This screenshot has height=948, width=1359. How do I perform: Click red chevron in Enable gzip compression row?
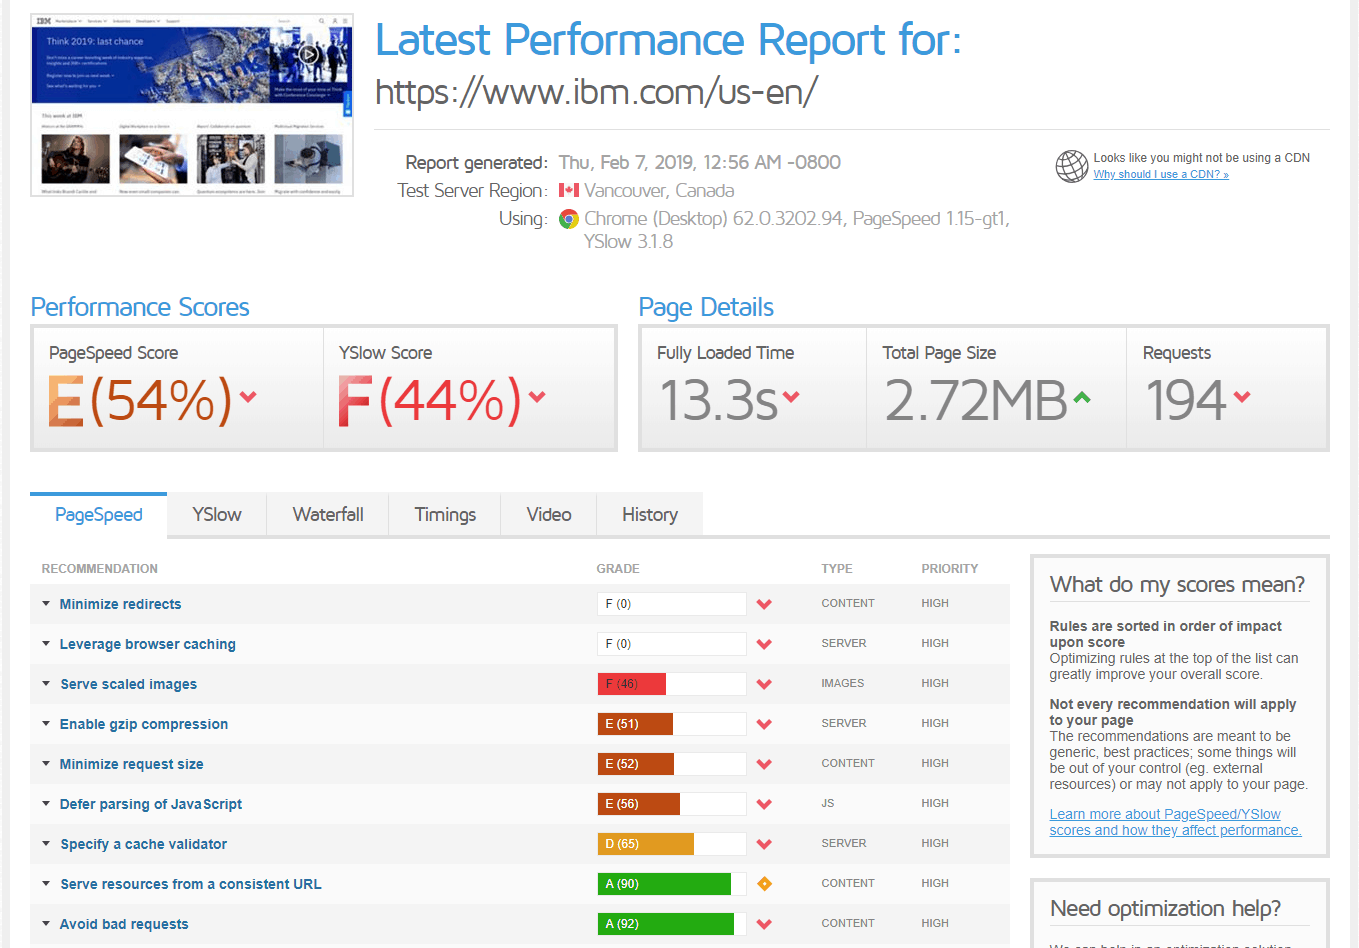coord(764,724)
